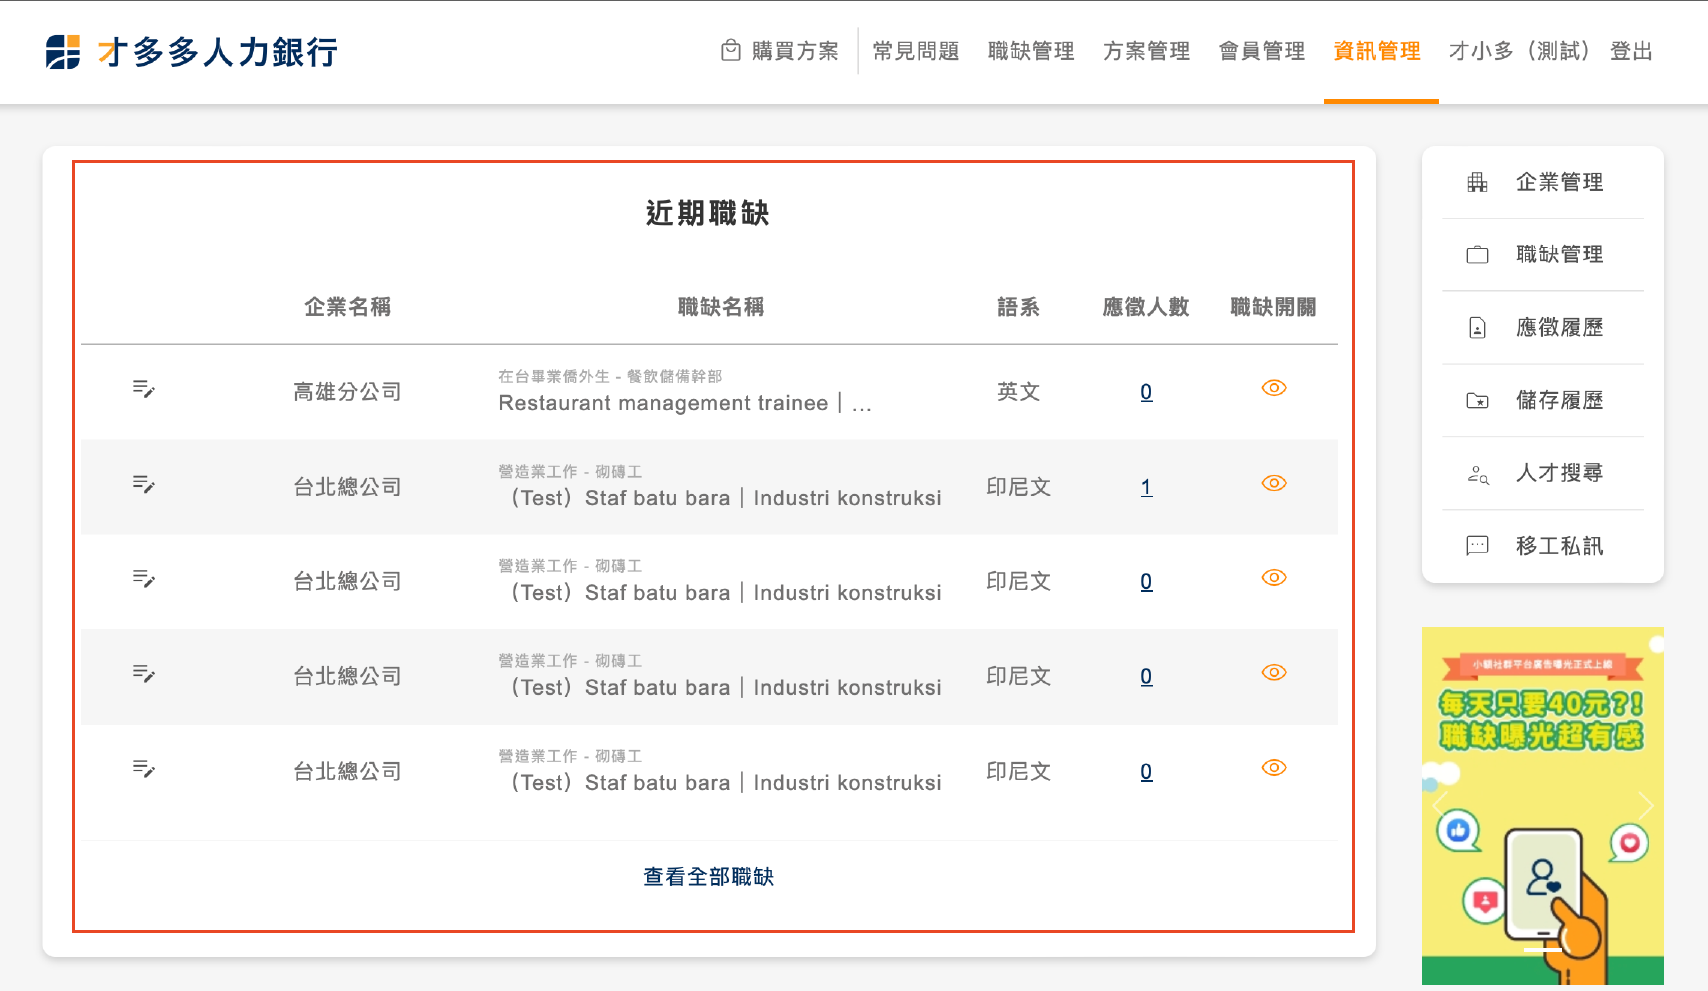
Task: Click 查看全部職缺 link
Action: [708, 877]
